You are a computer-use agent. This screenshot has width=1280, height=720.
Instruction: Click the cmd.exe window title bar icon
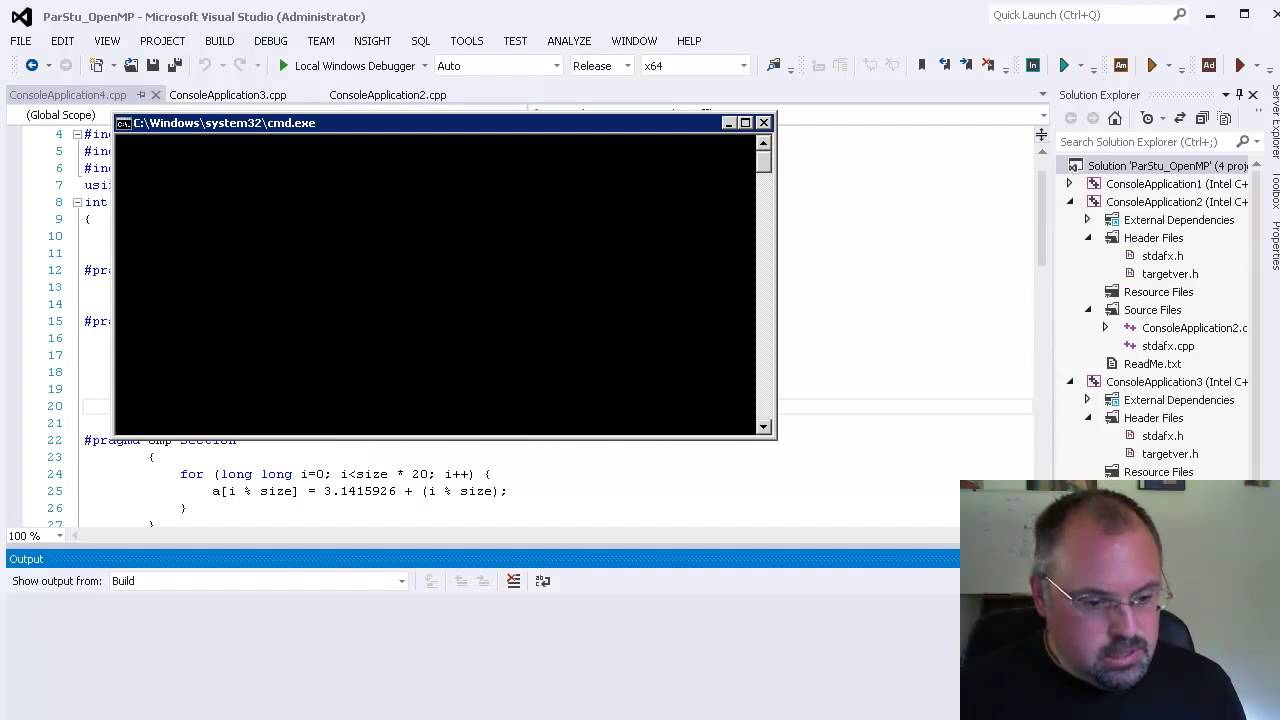point(124,123)
